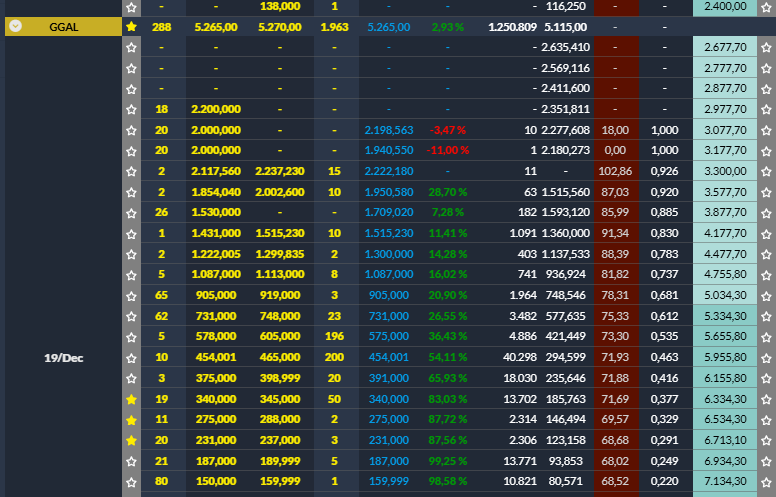Viewport: 776px width, 497px height.
Task: Click last price 1.950,580
Action: click(388, 192)
